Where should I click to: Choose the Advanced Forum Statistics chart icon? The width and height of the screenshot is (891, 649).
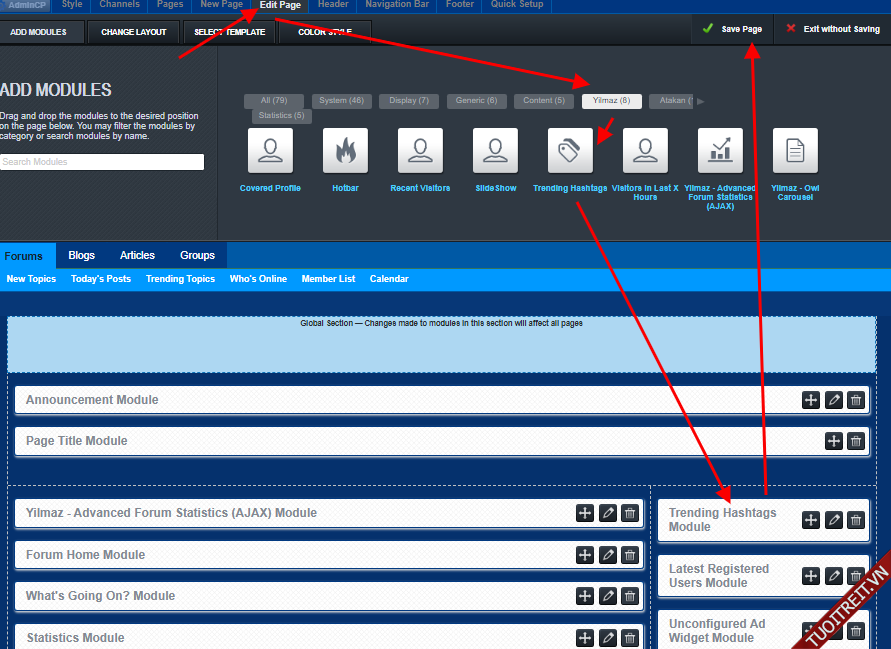point(720,151)
